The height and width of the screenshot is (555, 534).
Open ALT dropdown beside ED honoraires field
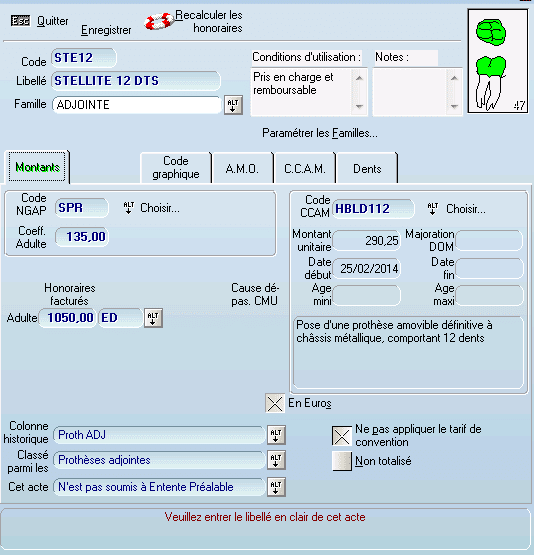153,318
